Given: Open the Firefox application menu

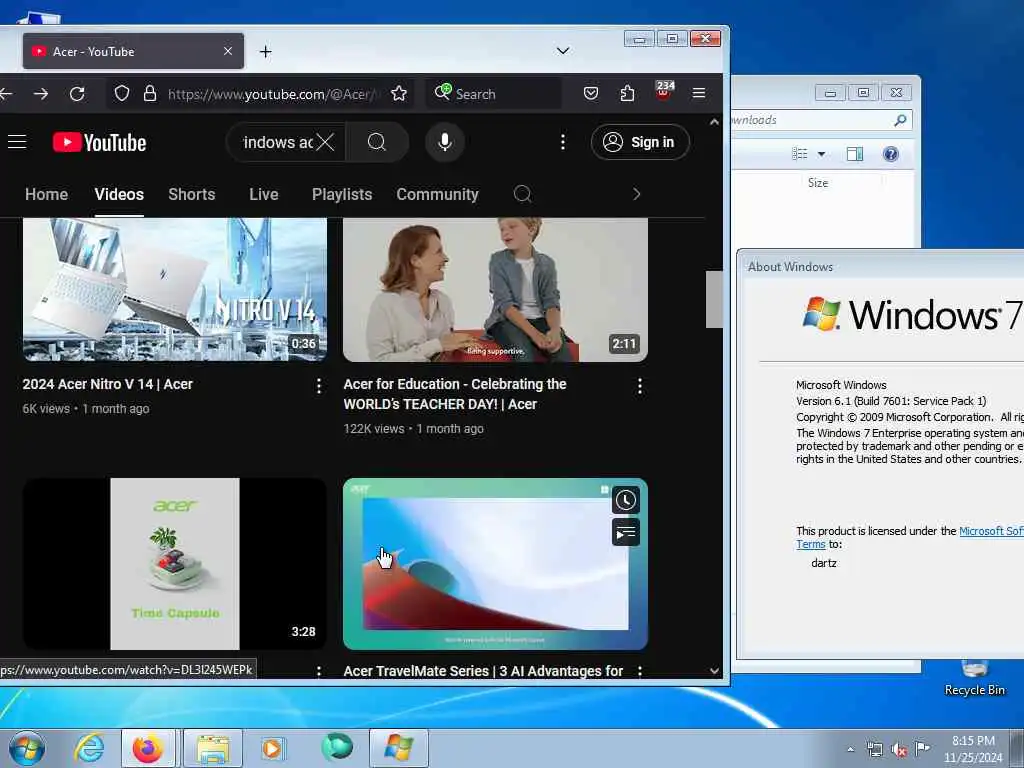Looking at the screenshot, I should (x=699, y=93).
